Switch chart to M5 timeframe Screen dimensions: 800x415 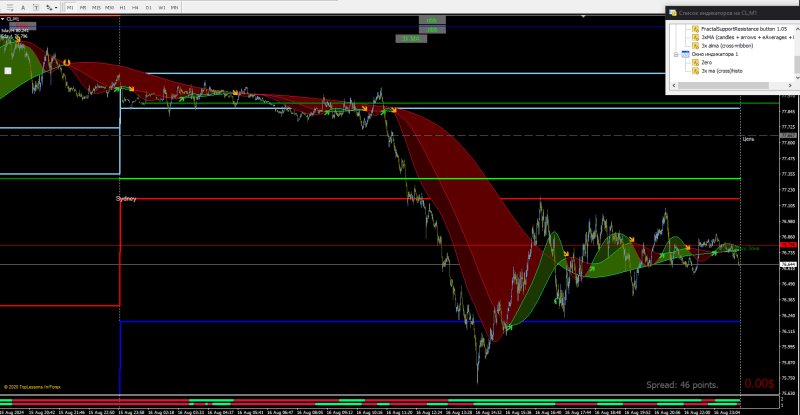coord(83,8)
